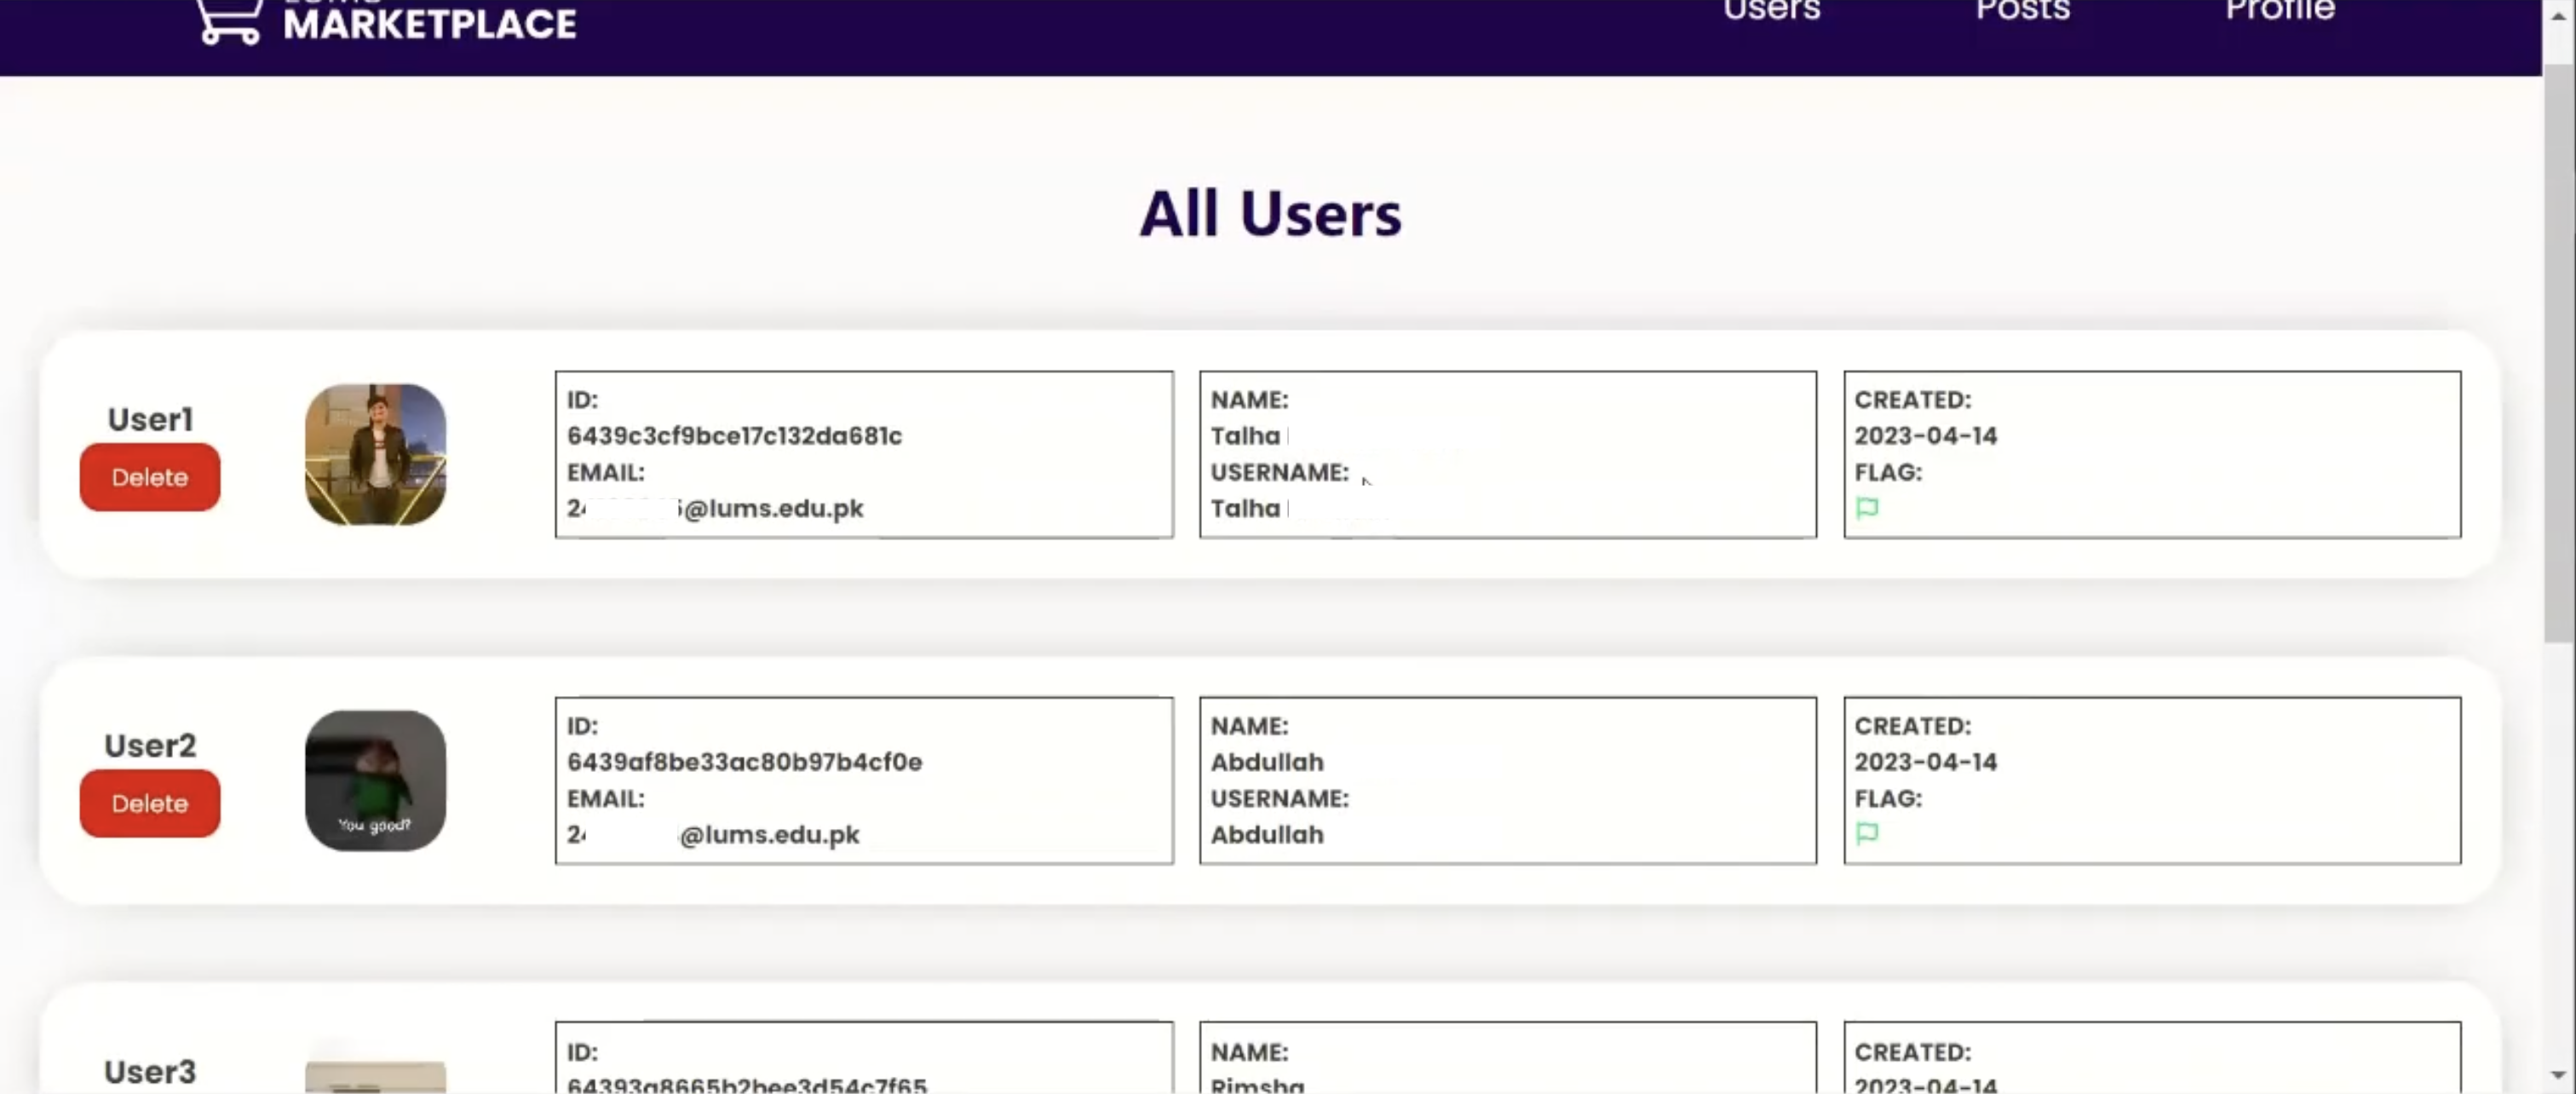2576x1094 pixels.
Task: Click the All Users page heading
Action: 1270,212
